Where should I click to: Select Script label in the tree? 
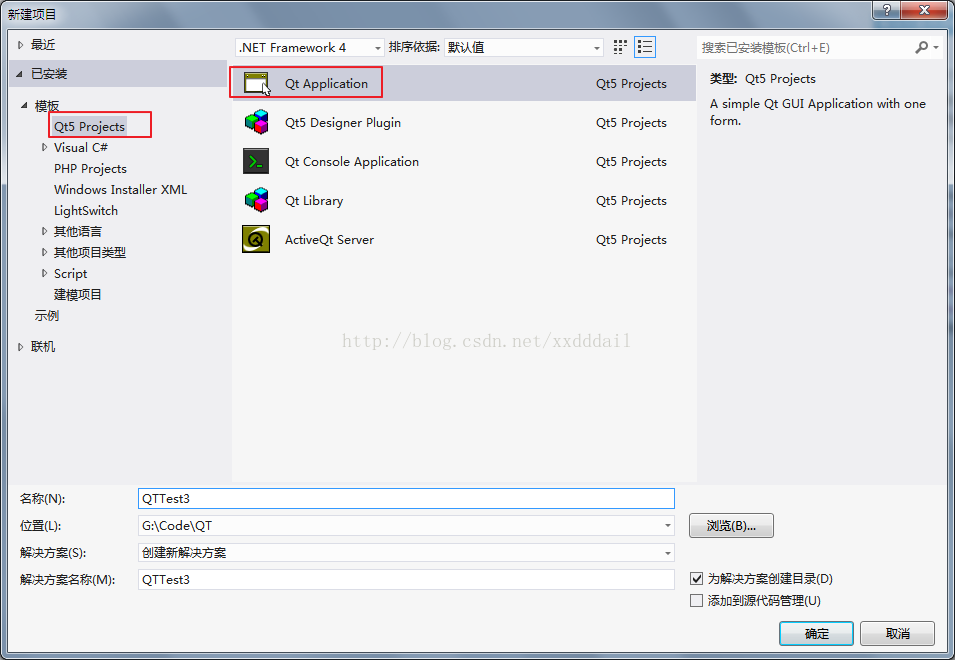click(71, 273)
